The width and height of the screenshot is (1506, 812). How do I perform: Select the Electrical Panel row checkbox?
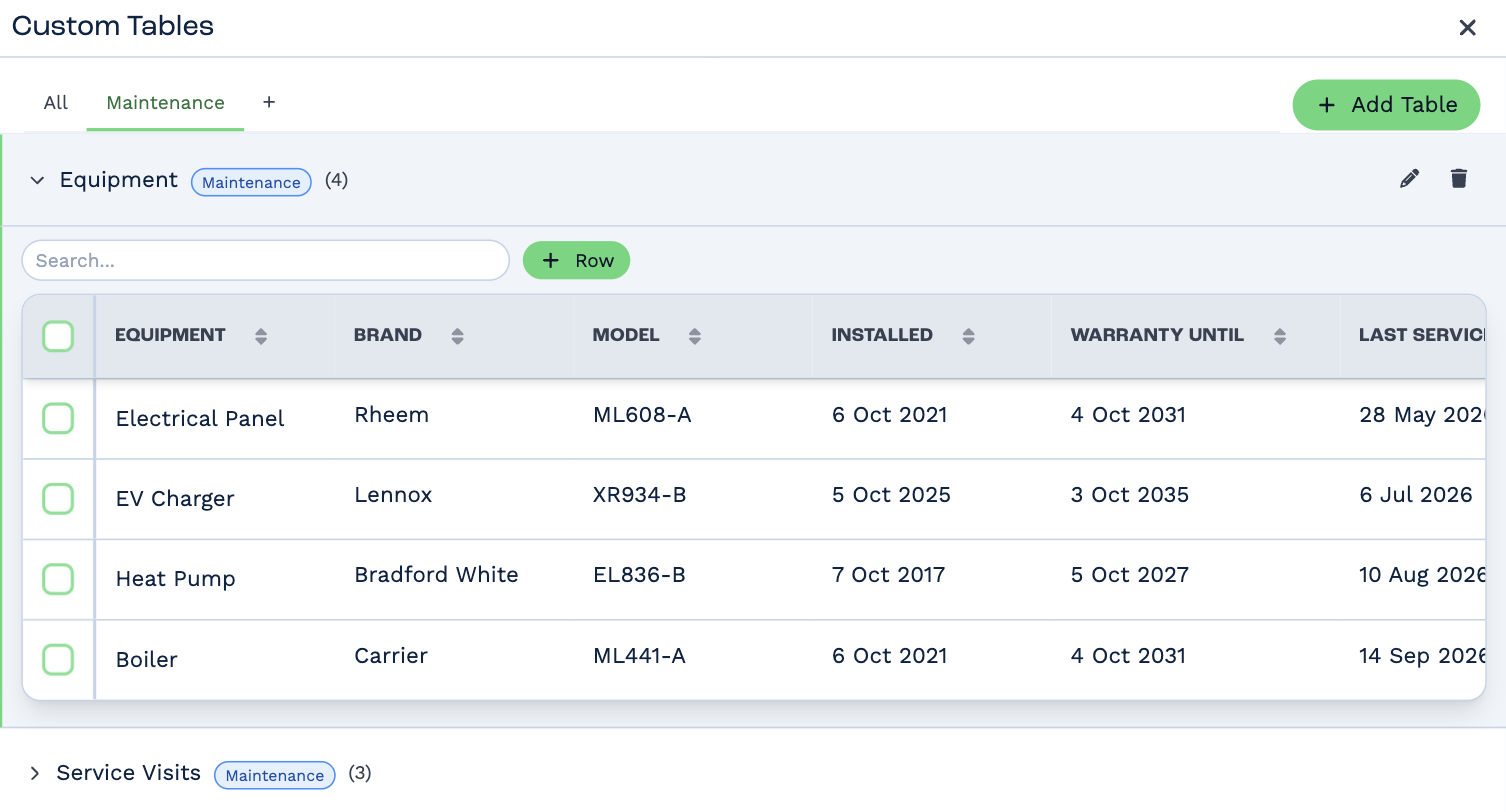coord(58,418)
